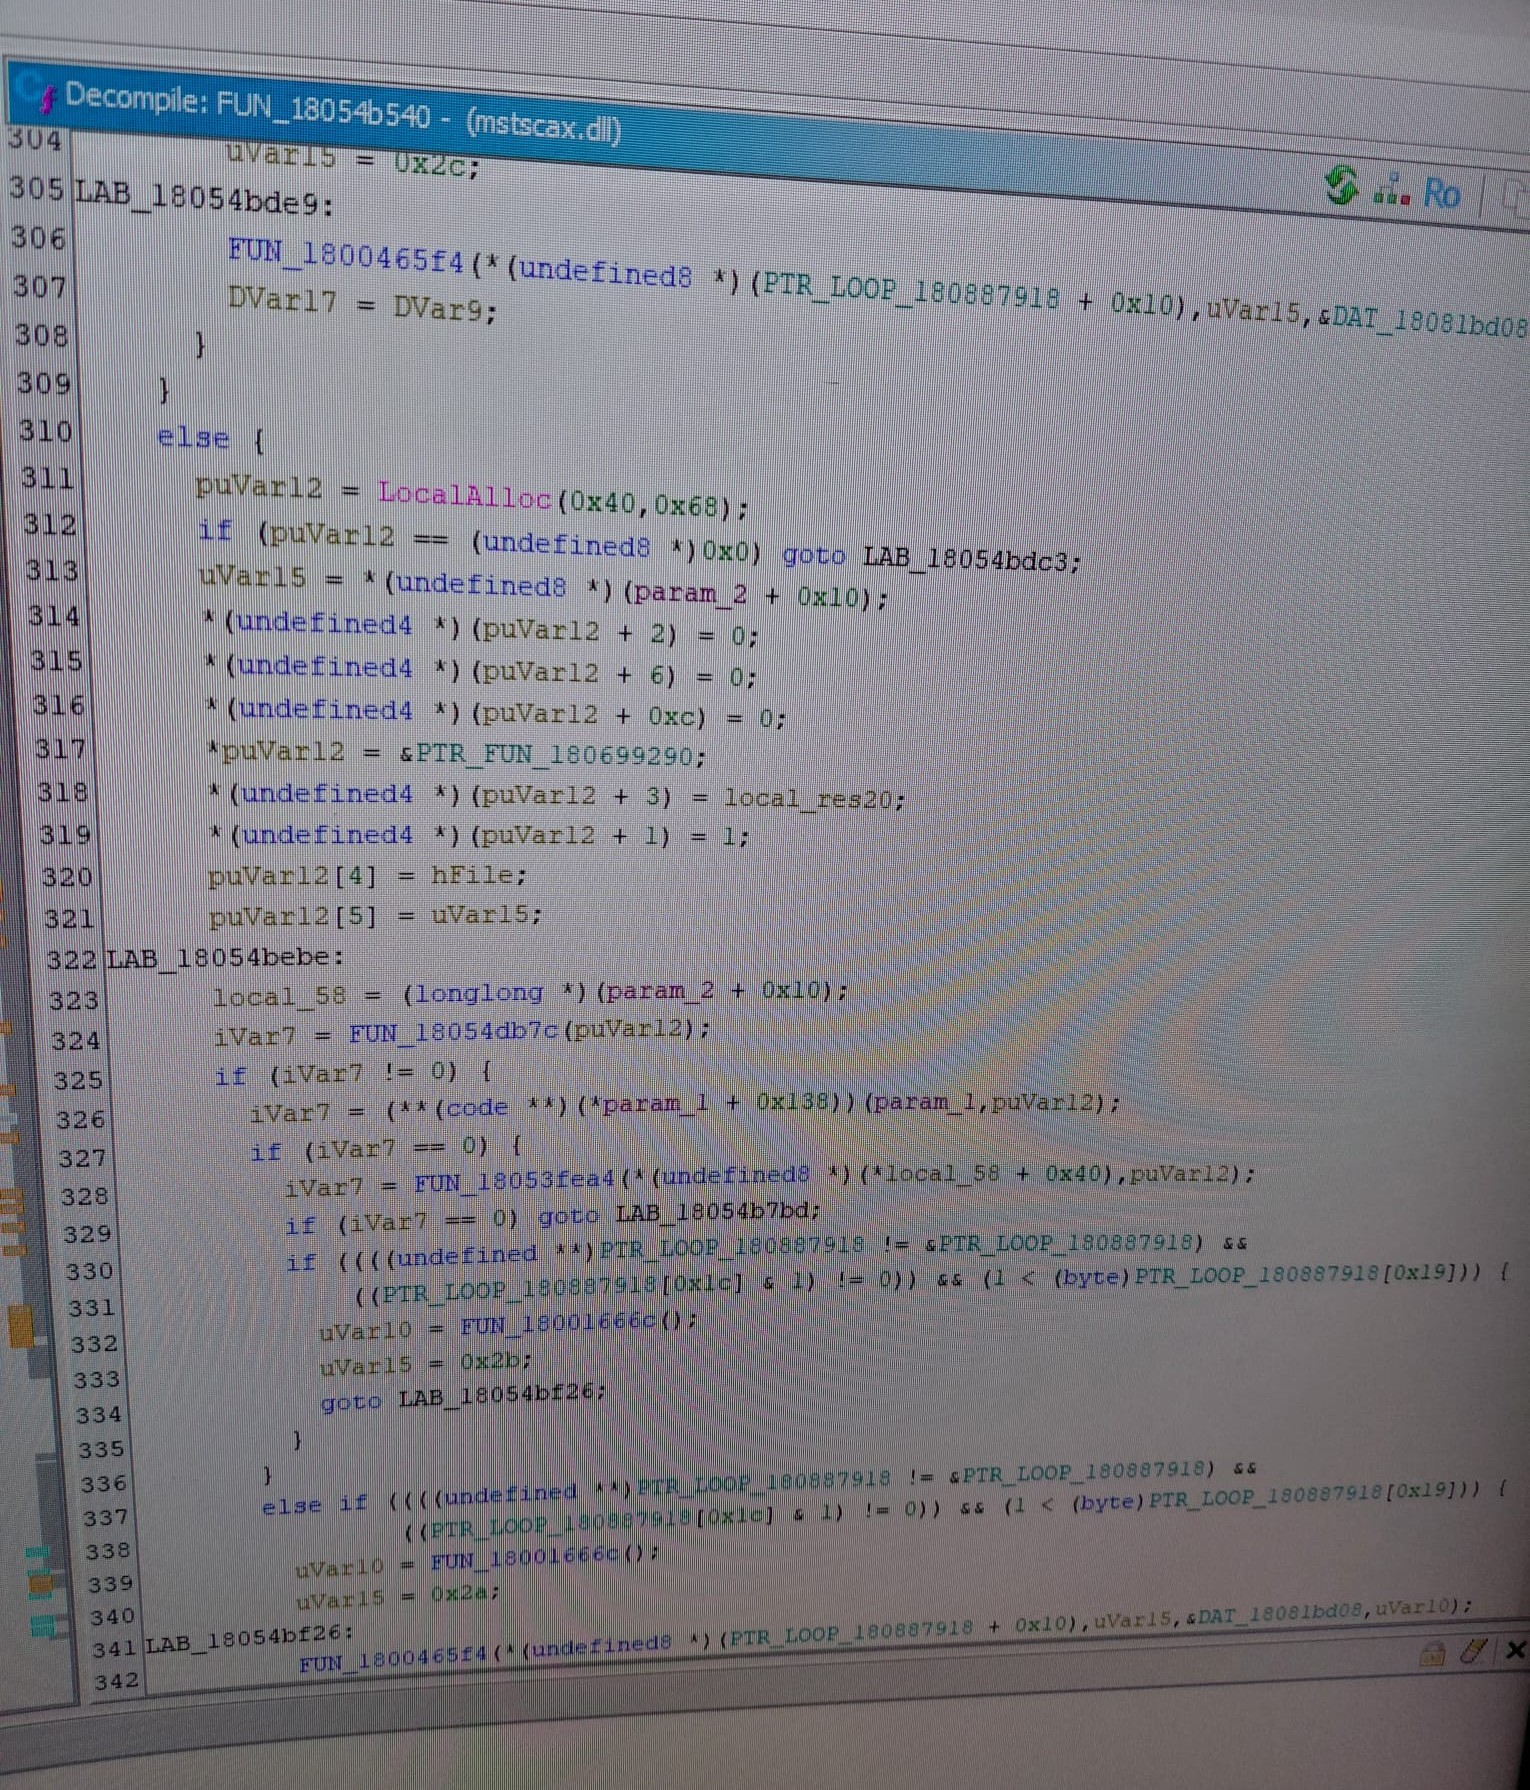This screenshot has width=1530, height=1790.
Task: Click &DAT_18081bd08 on line 306
Action: tap(1422, 321)
